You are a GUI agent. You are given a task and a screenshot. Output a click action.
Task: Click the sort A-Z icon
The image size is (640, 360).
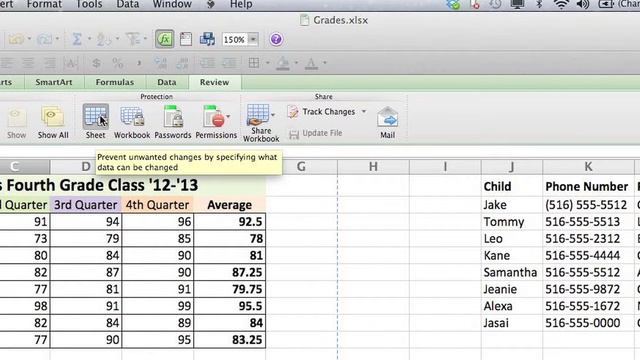coord(104,40)
